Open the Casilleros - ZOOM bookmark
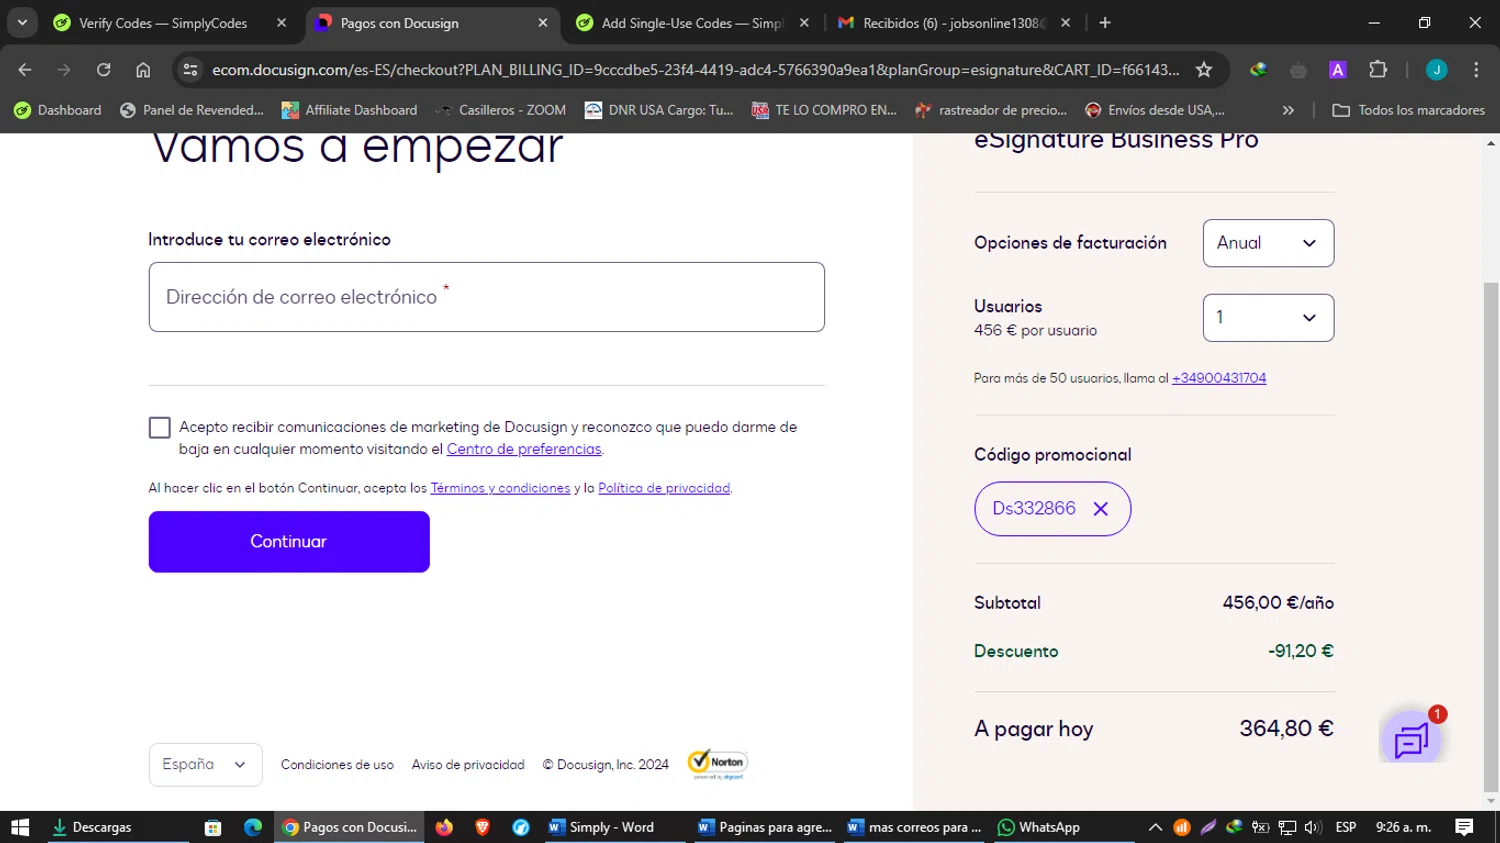Image resolution: width=1500 pixels, height=843 pixels. [x=500, y=110]
